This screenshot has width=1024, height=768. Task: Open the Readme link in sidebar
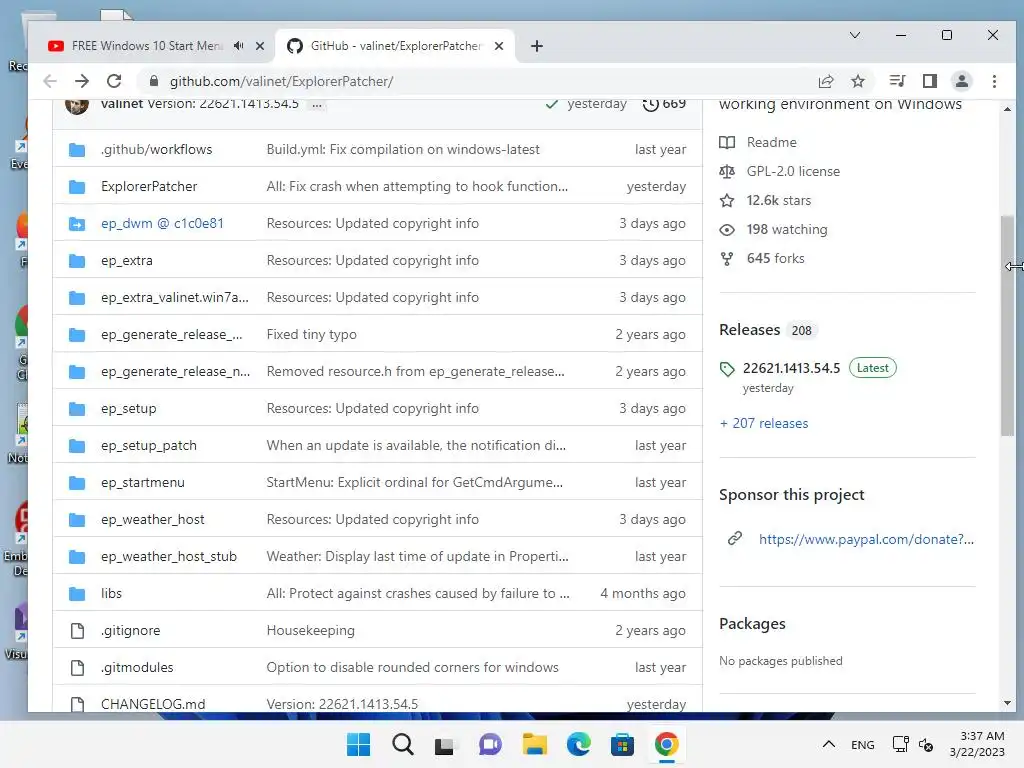tap(771, 142)
